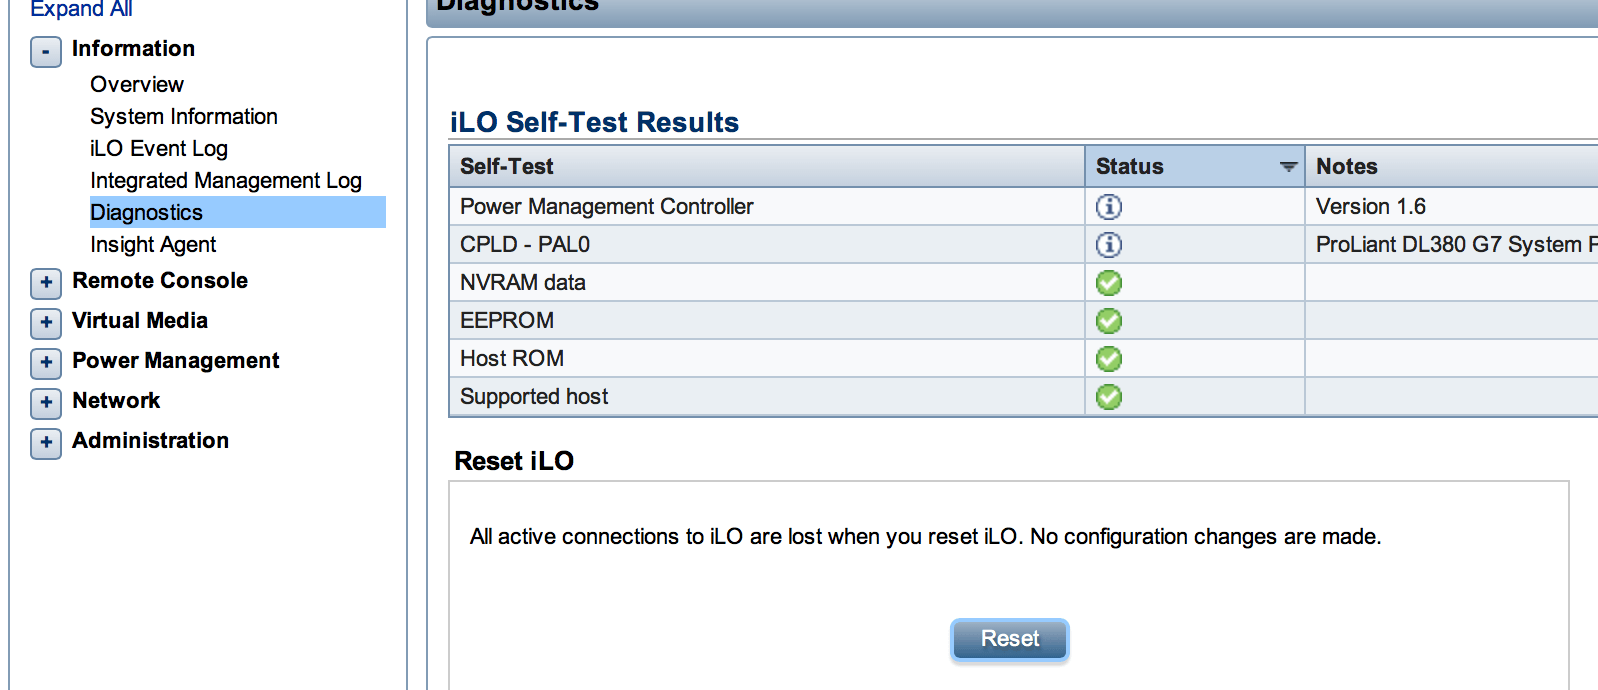Open the Status column sort dropdown arrow
This screenshot has height=690, width=1598.
(x=1288, y=167)
